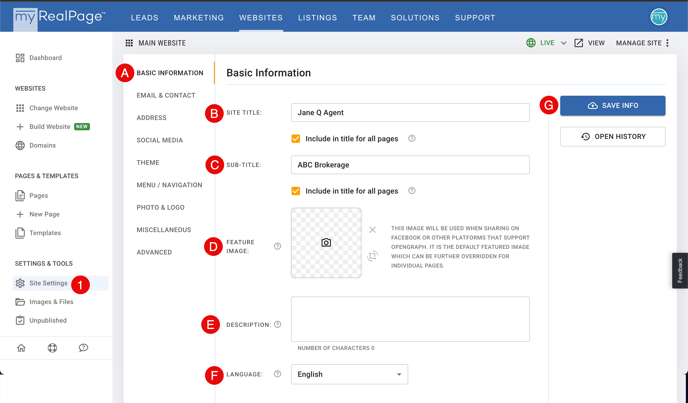The width and height of the screenshot is (688, 403).
Task: Toggle sub-title Include in title checkbox
Action: click(296, 191)
